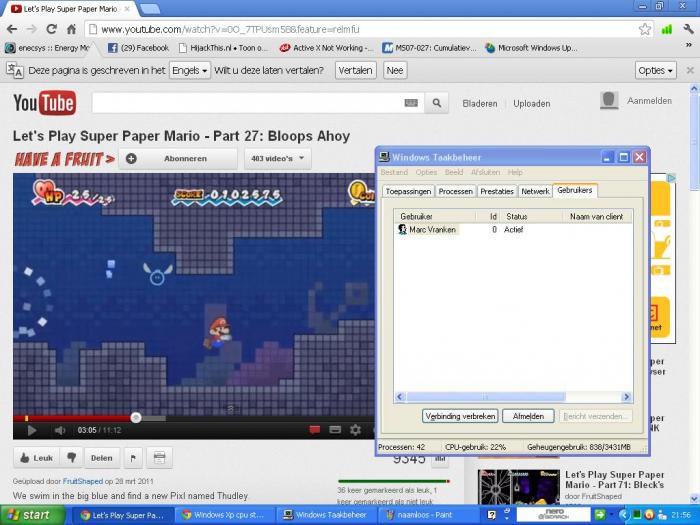Click the Aanmelden sign-in link

pos(649,101)
